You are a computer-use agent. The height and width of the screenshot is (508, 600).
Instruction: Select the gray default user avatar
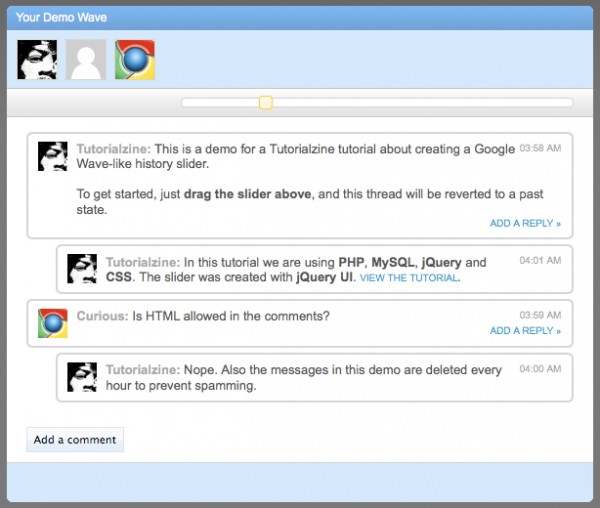tap(85, 60)
